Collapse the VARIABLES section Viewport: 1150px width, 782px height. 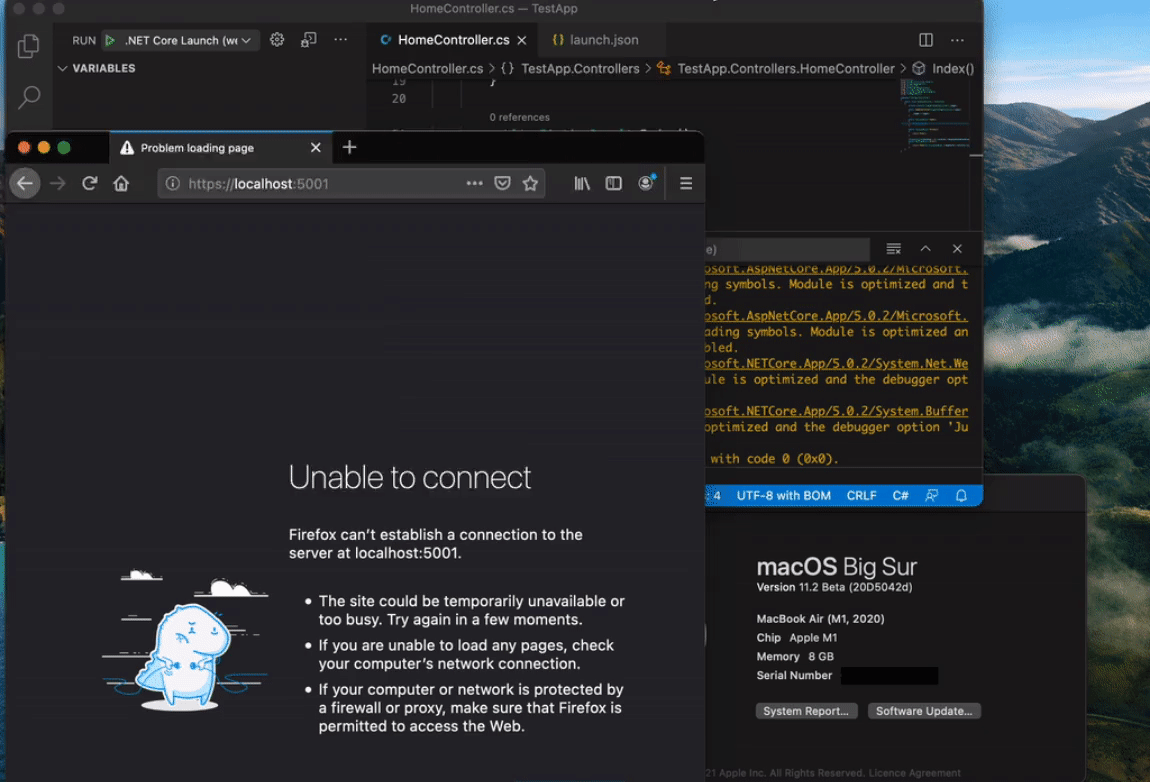(97, 68)
